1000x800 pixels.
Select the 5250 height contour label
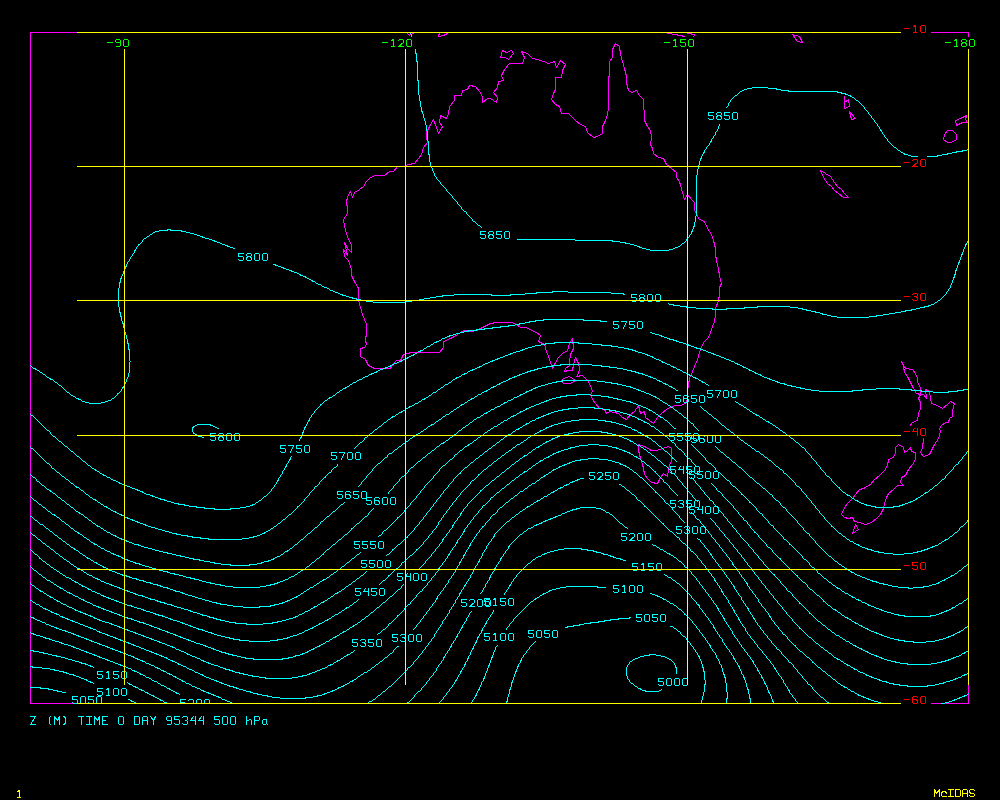604,476
